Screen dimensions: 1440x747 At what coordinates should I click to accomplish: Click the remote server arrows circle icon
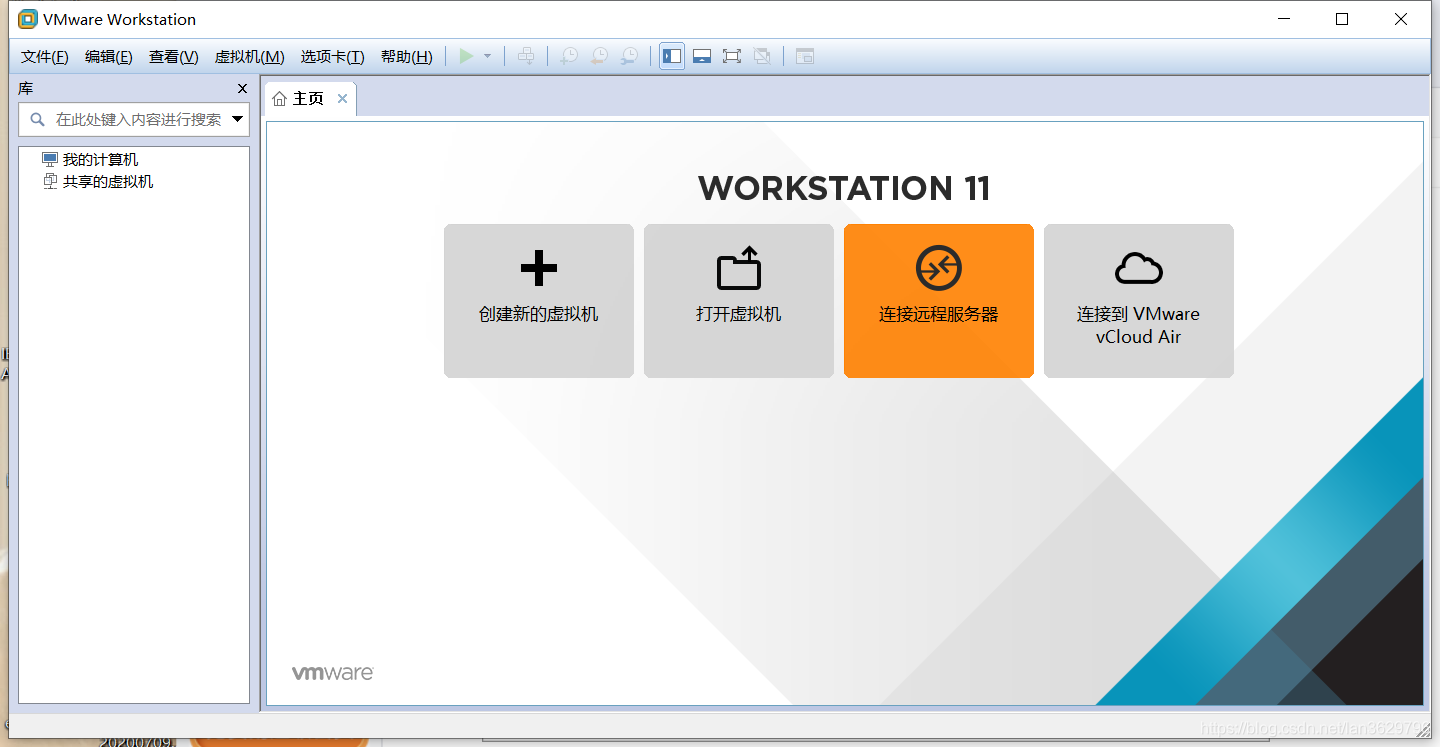point(939,268)
